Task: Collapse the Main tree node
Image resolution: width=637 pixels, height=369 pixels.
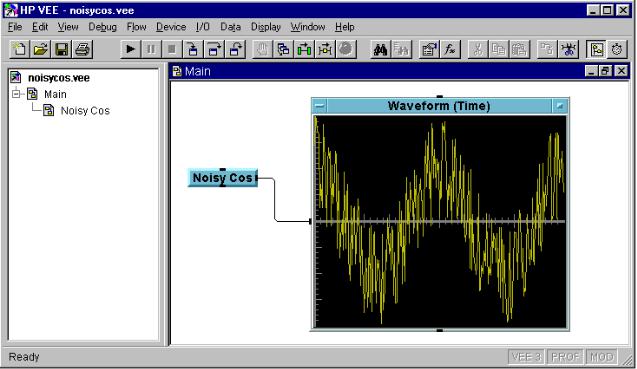Action: click(16, 94)
